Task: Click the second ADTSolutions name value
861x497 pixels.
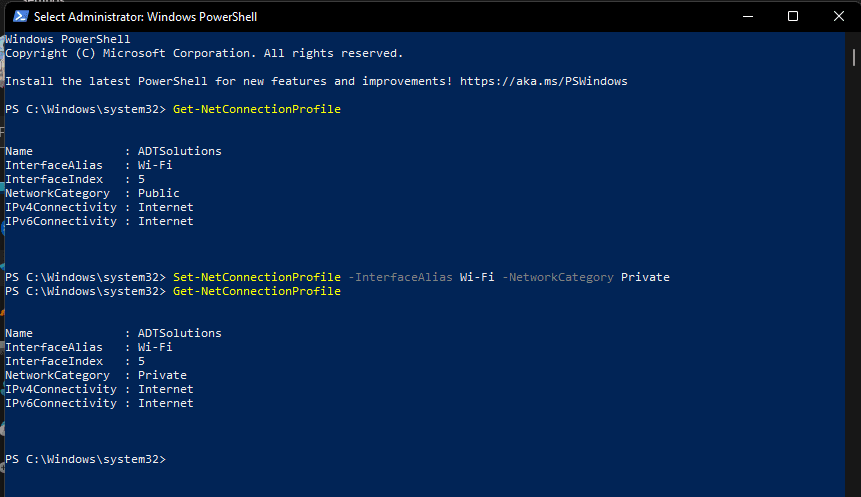Action: (x=180, y=333)
